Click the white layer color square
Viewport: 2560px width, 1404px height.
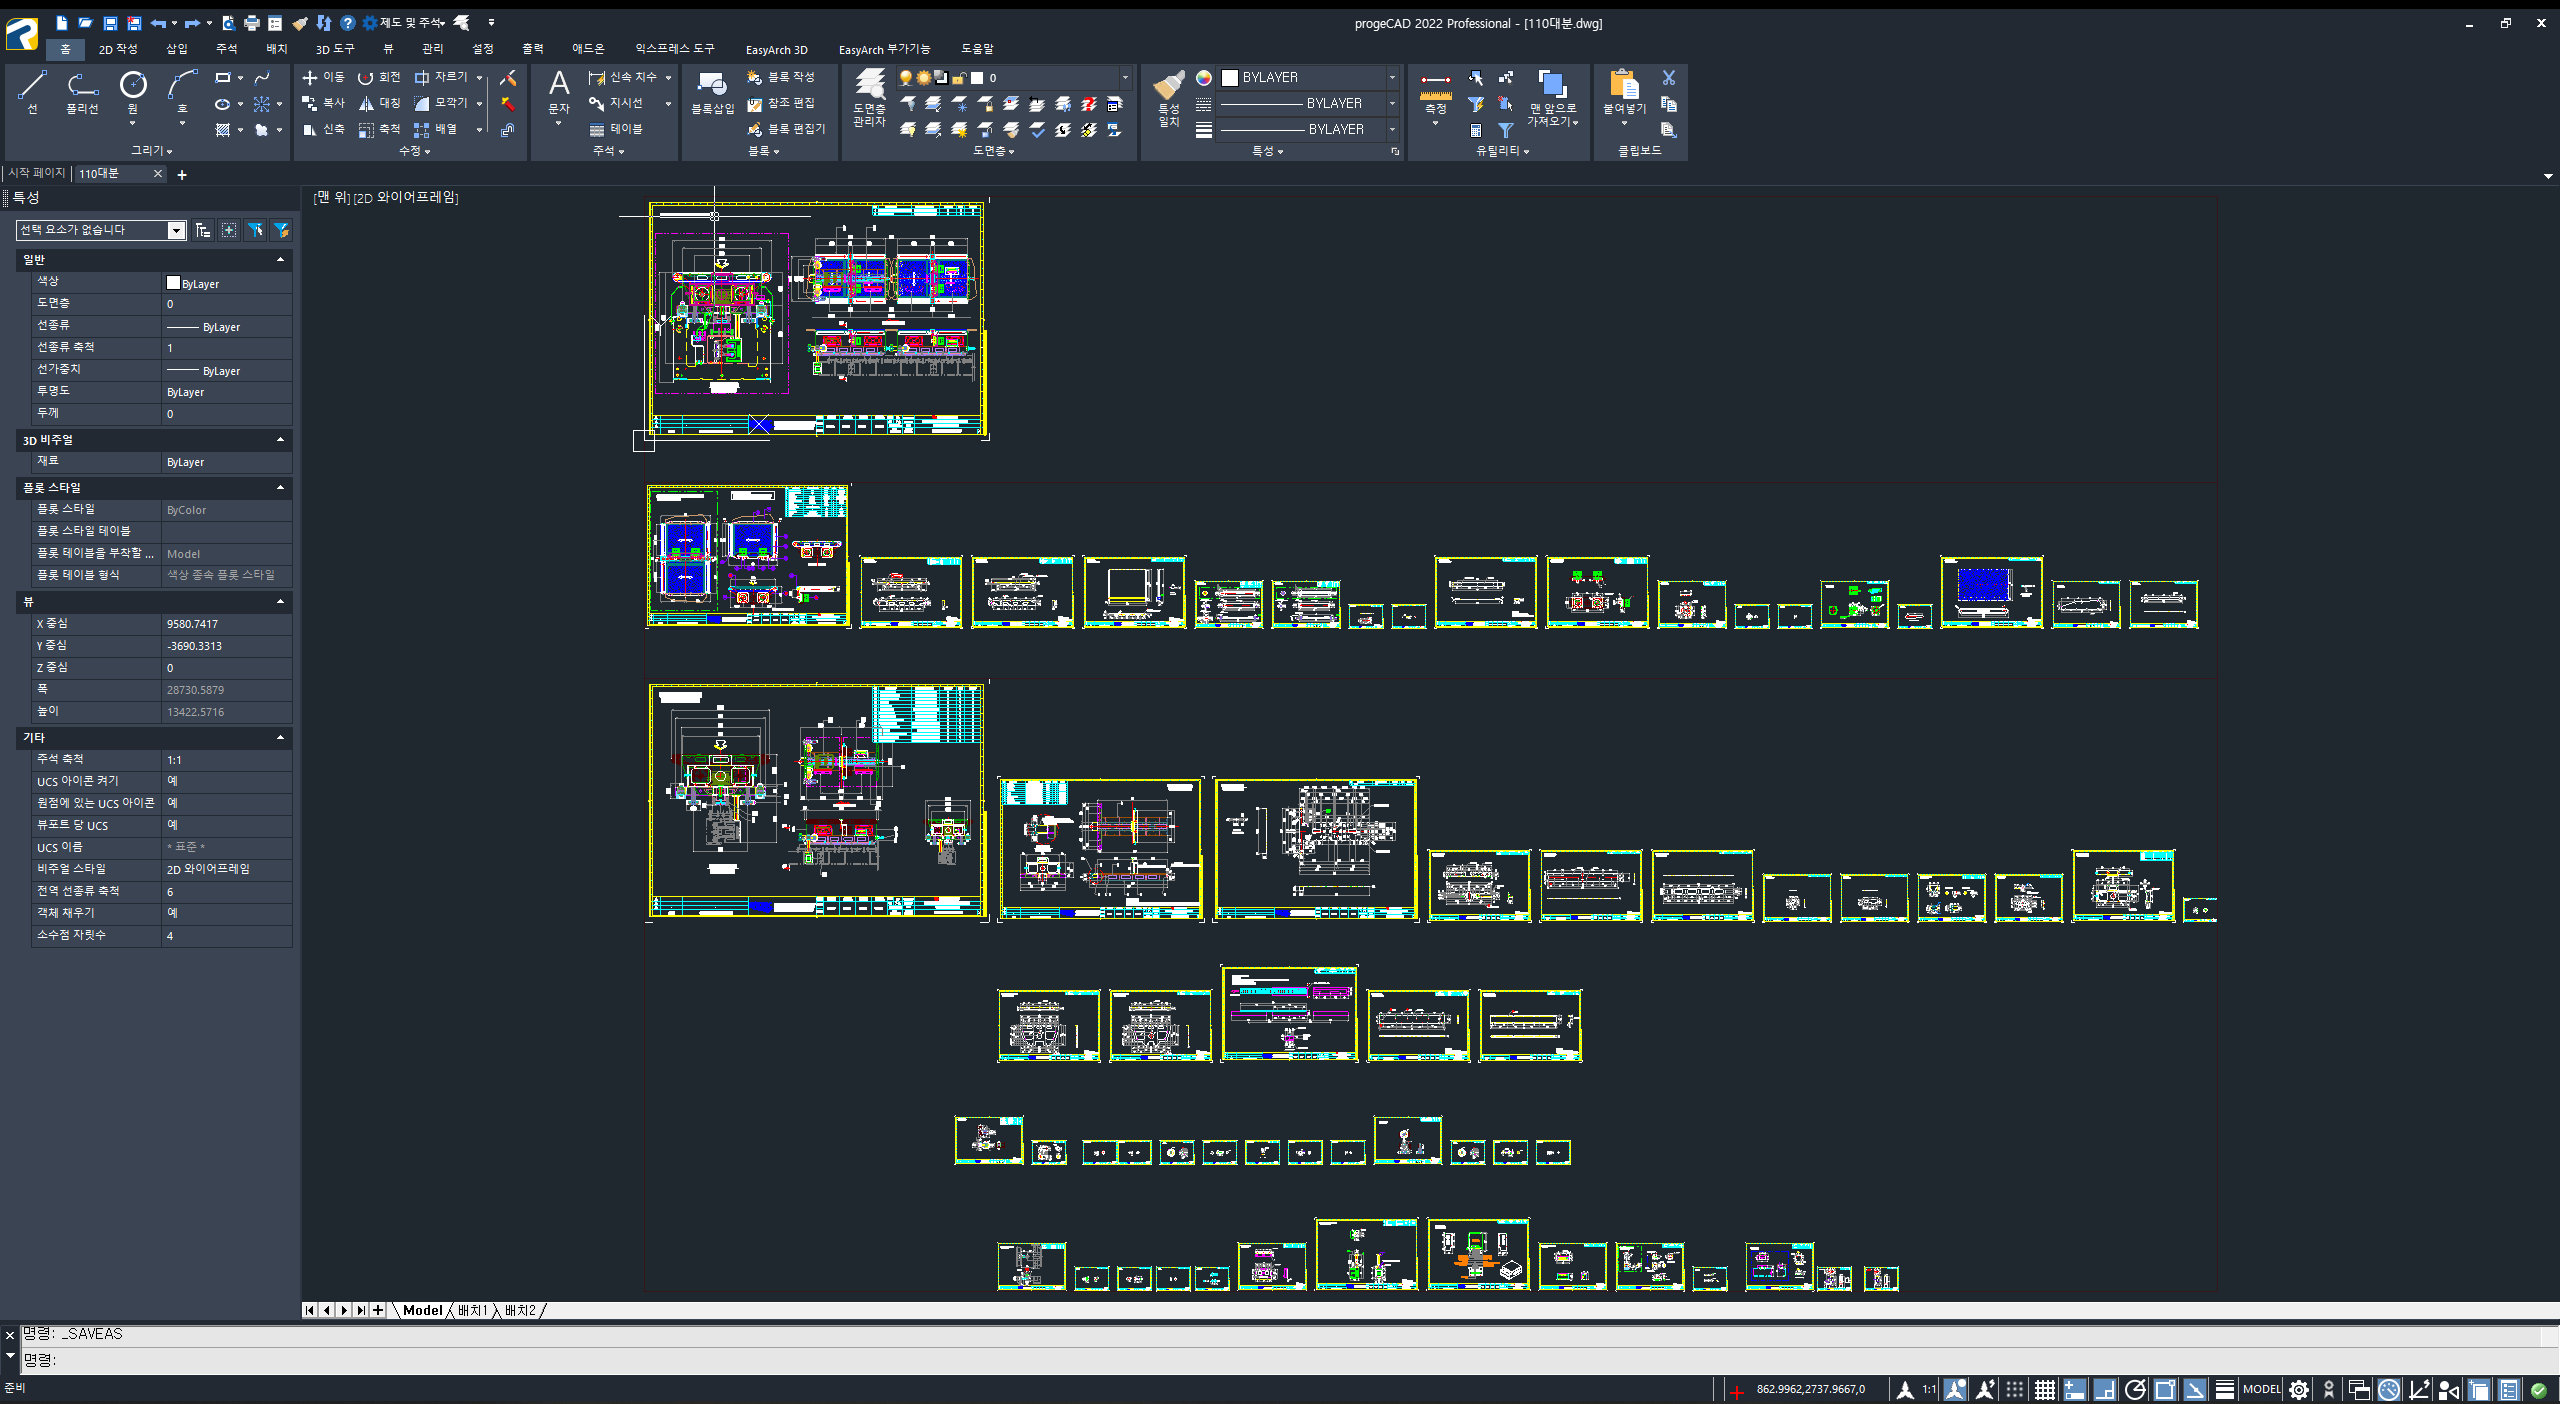coord(977,77)
